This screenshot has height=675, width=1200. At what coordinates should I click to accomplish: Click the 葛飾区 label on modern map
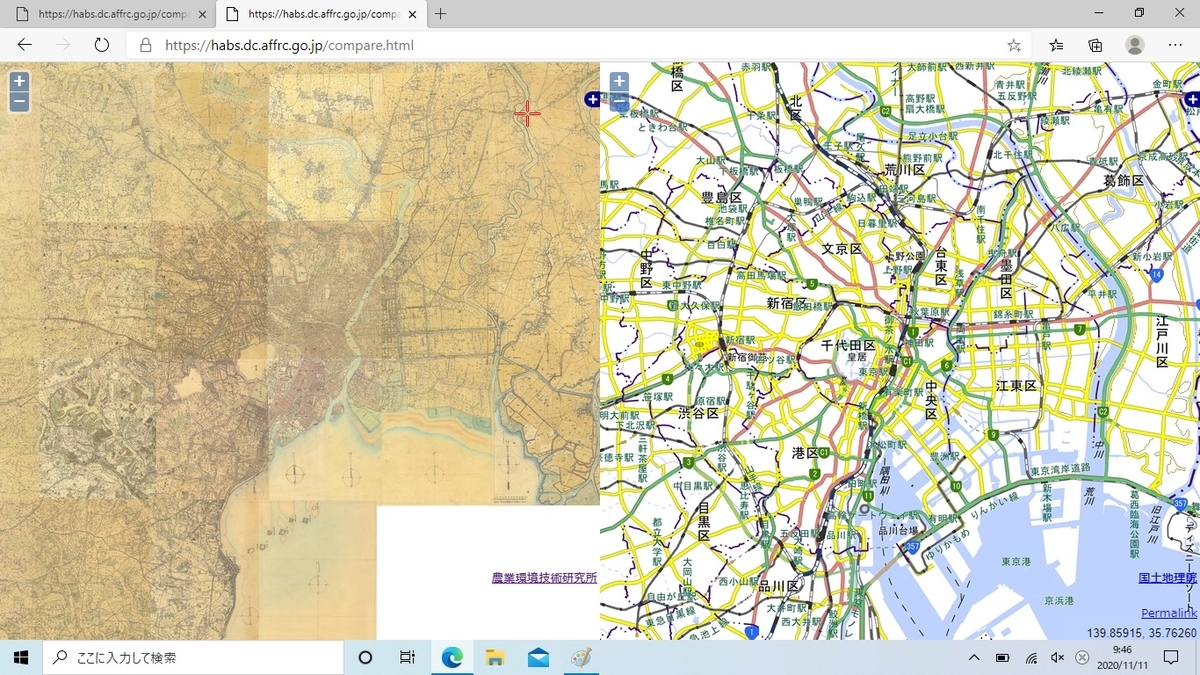click(1123, 180)
